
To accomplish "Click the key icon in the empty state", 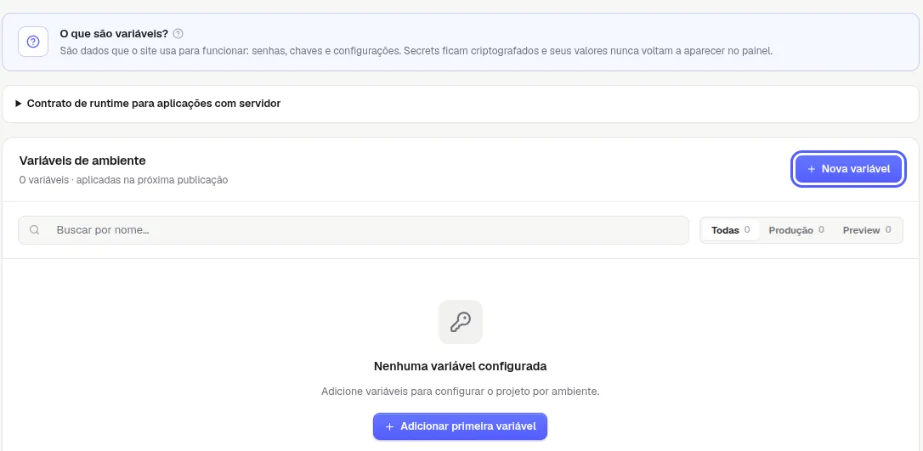I will [x=460, y=322].
